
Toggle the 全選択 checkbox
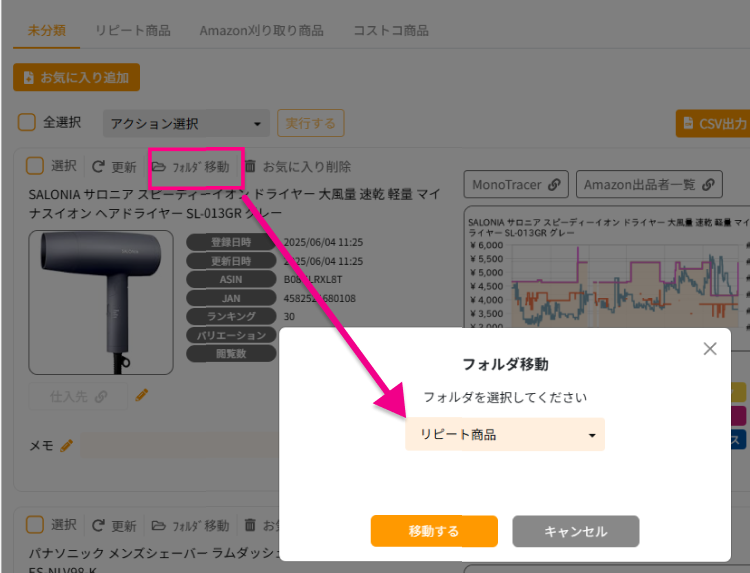click(x=26, y=122)
